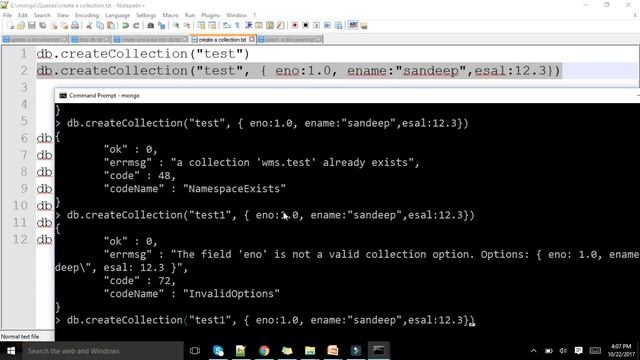
Task: Open the Run menu
Action: (190, 15)
